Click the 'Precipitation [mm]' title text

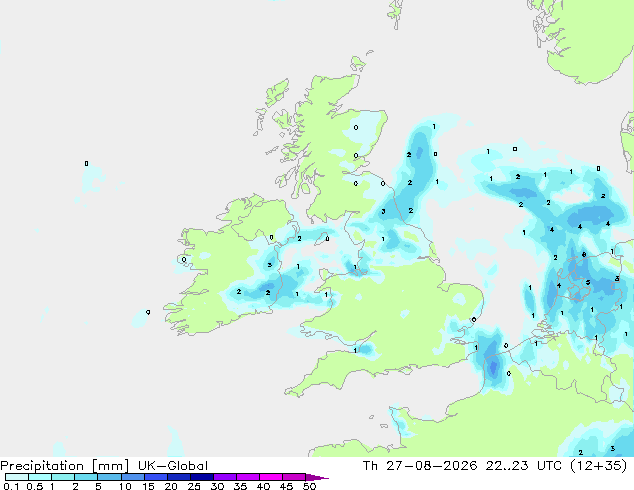(x=64, y=466)
